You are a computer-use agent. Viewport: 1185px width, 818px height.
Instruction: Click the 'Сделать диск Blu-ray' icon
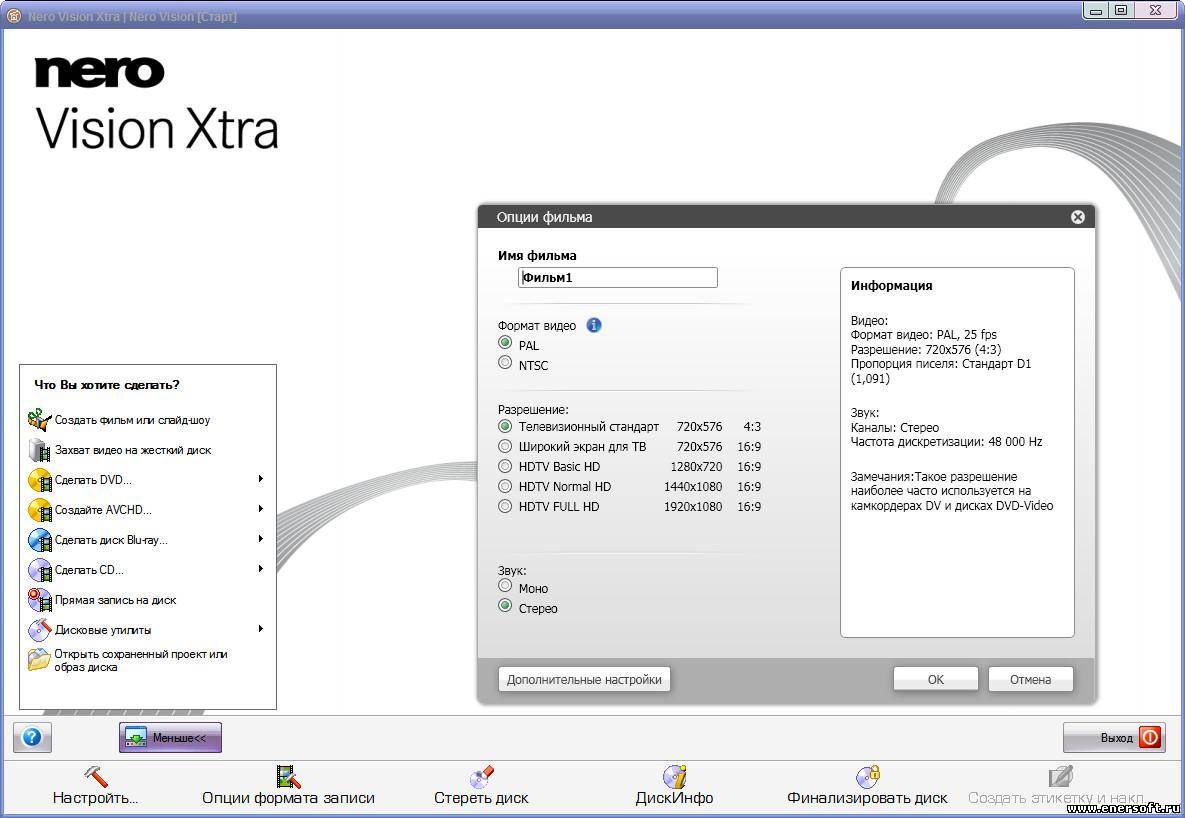[39, 540]
